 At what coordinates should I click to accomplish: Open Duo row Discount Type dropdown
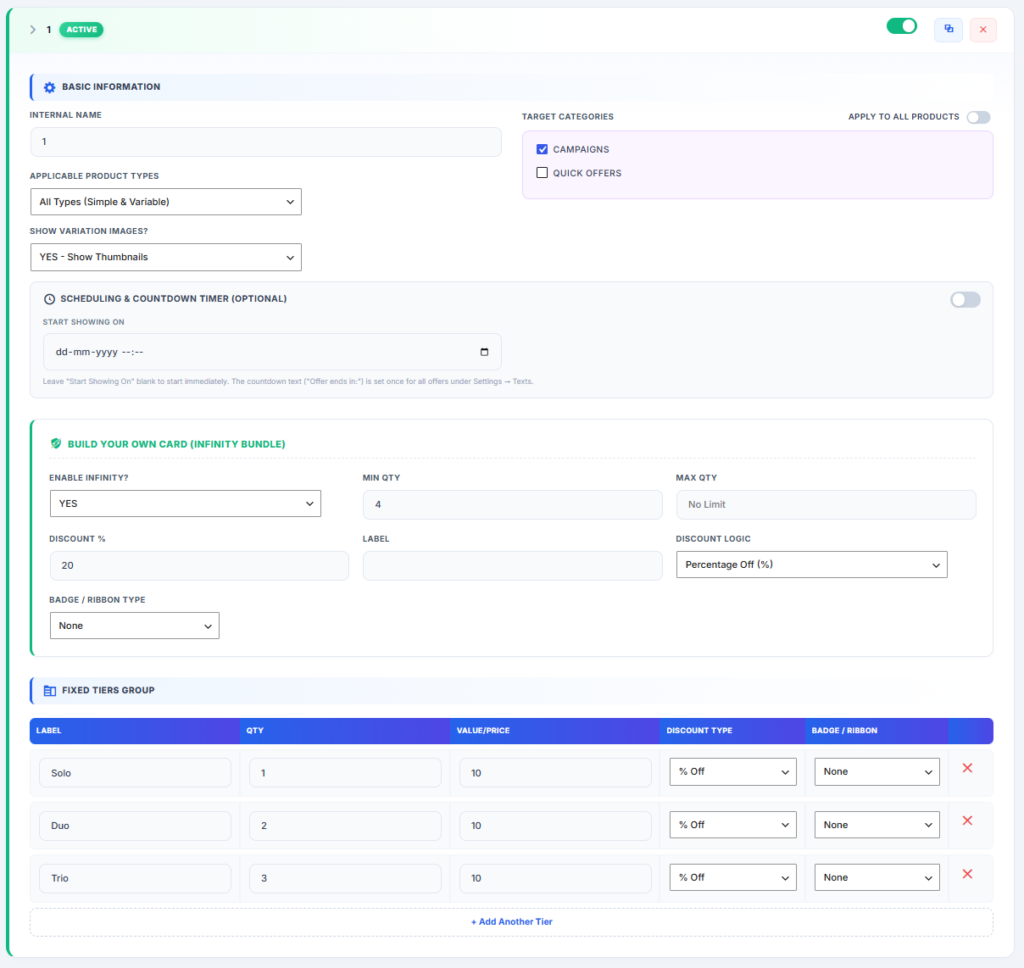[733, 825]
